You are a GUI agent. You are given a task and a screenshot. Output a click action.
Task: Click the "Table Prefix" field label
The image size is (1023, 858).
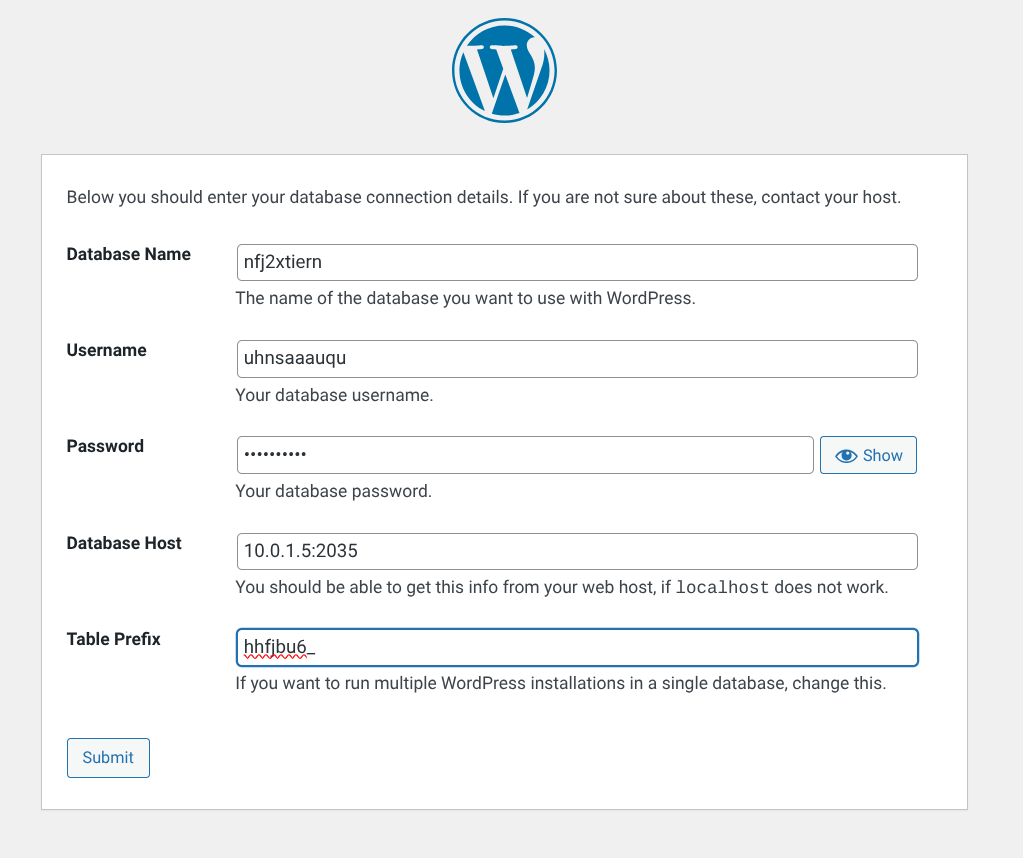[113, 639]
